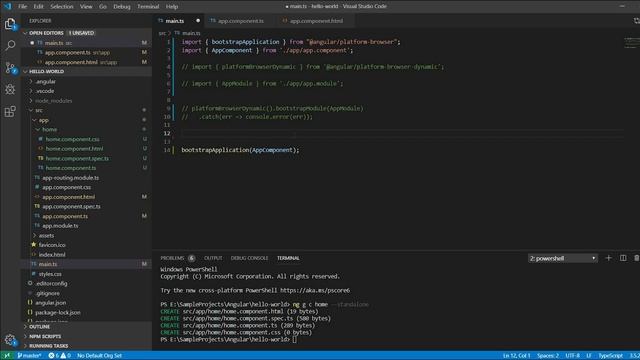Open the Extensions view in activity bar
The image size is (640, 360).
pyautogui.click(x=10, y=111)
